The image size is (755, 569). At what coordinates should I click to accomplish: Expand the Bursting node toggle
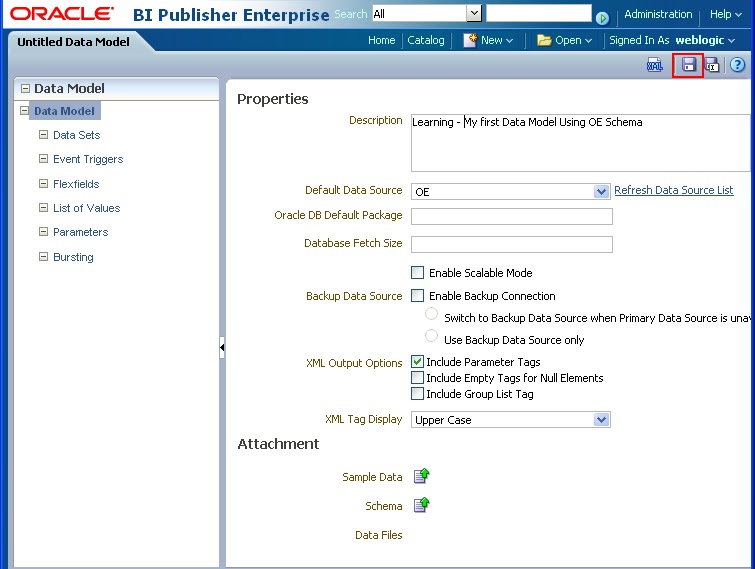[x=43, y=257]
